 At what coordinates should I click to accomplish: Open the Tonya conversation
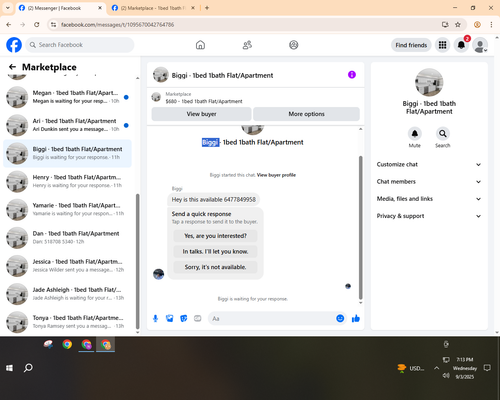[x=67, y=322]
